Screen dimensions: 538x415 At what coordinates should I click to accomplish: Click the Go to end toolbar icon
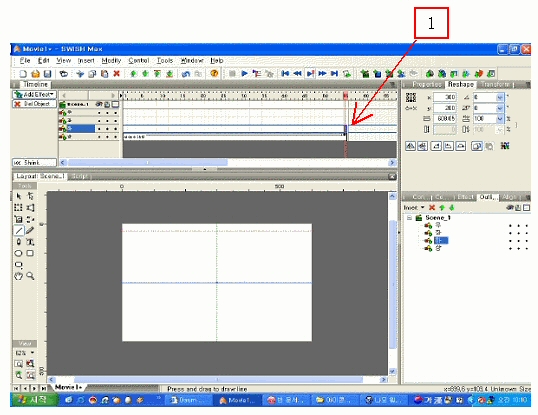335,74
